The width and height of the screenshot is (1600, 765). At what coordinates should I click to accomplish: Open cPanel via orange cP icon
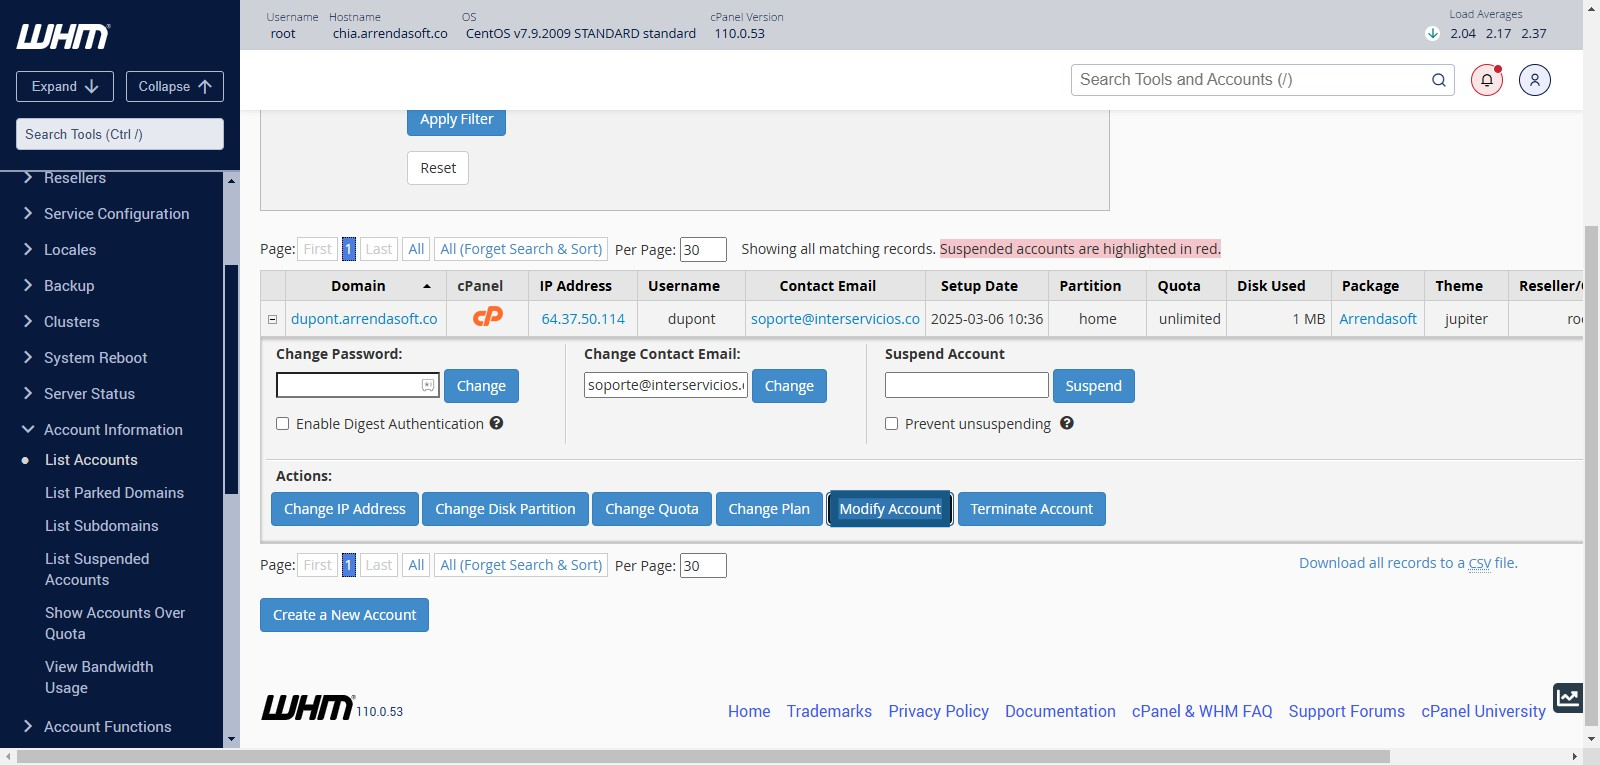tap(488, 317)
